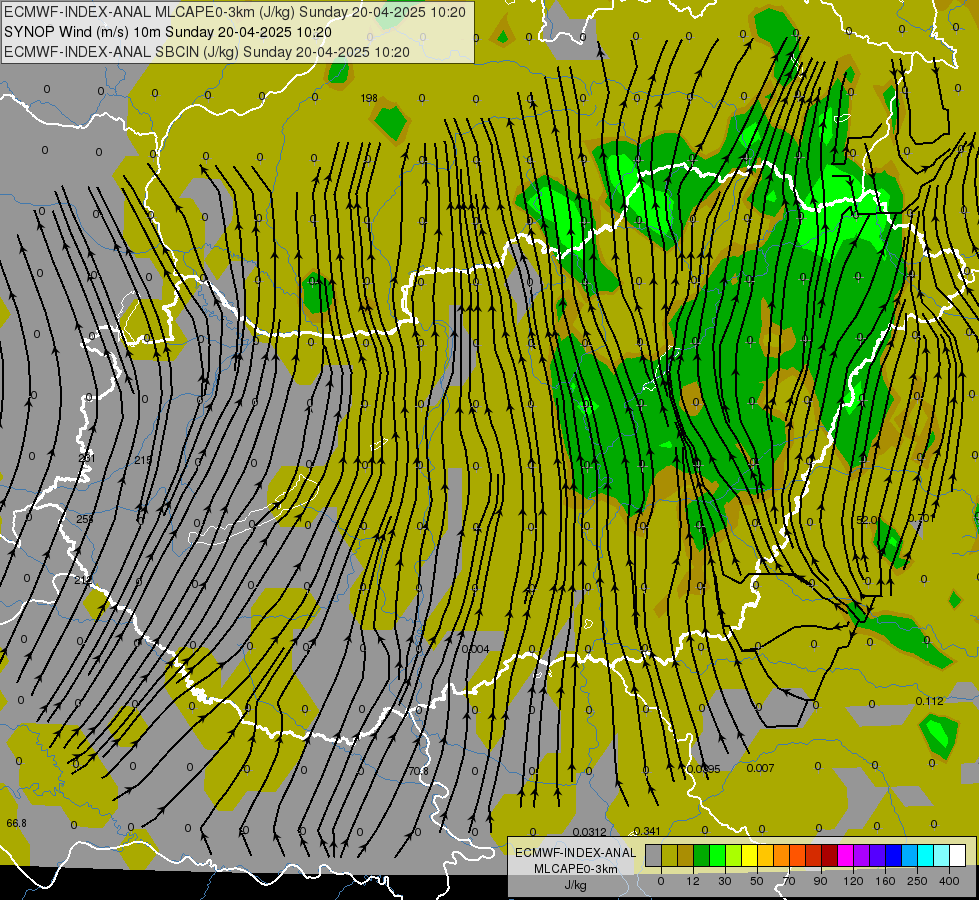Pick the cyan legend swatch before light cyan
This screenshot has width=979, height=900.
[925, 856]
